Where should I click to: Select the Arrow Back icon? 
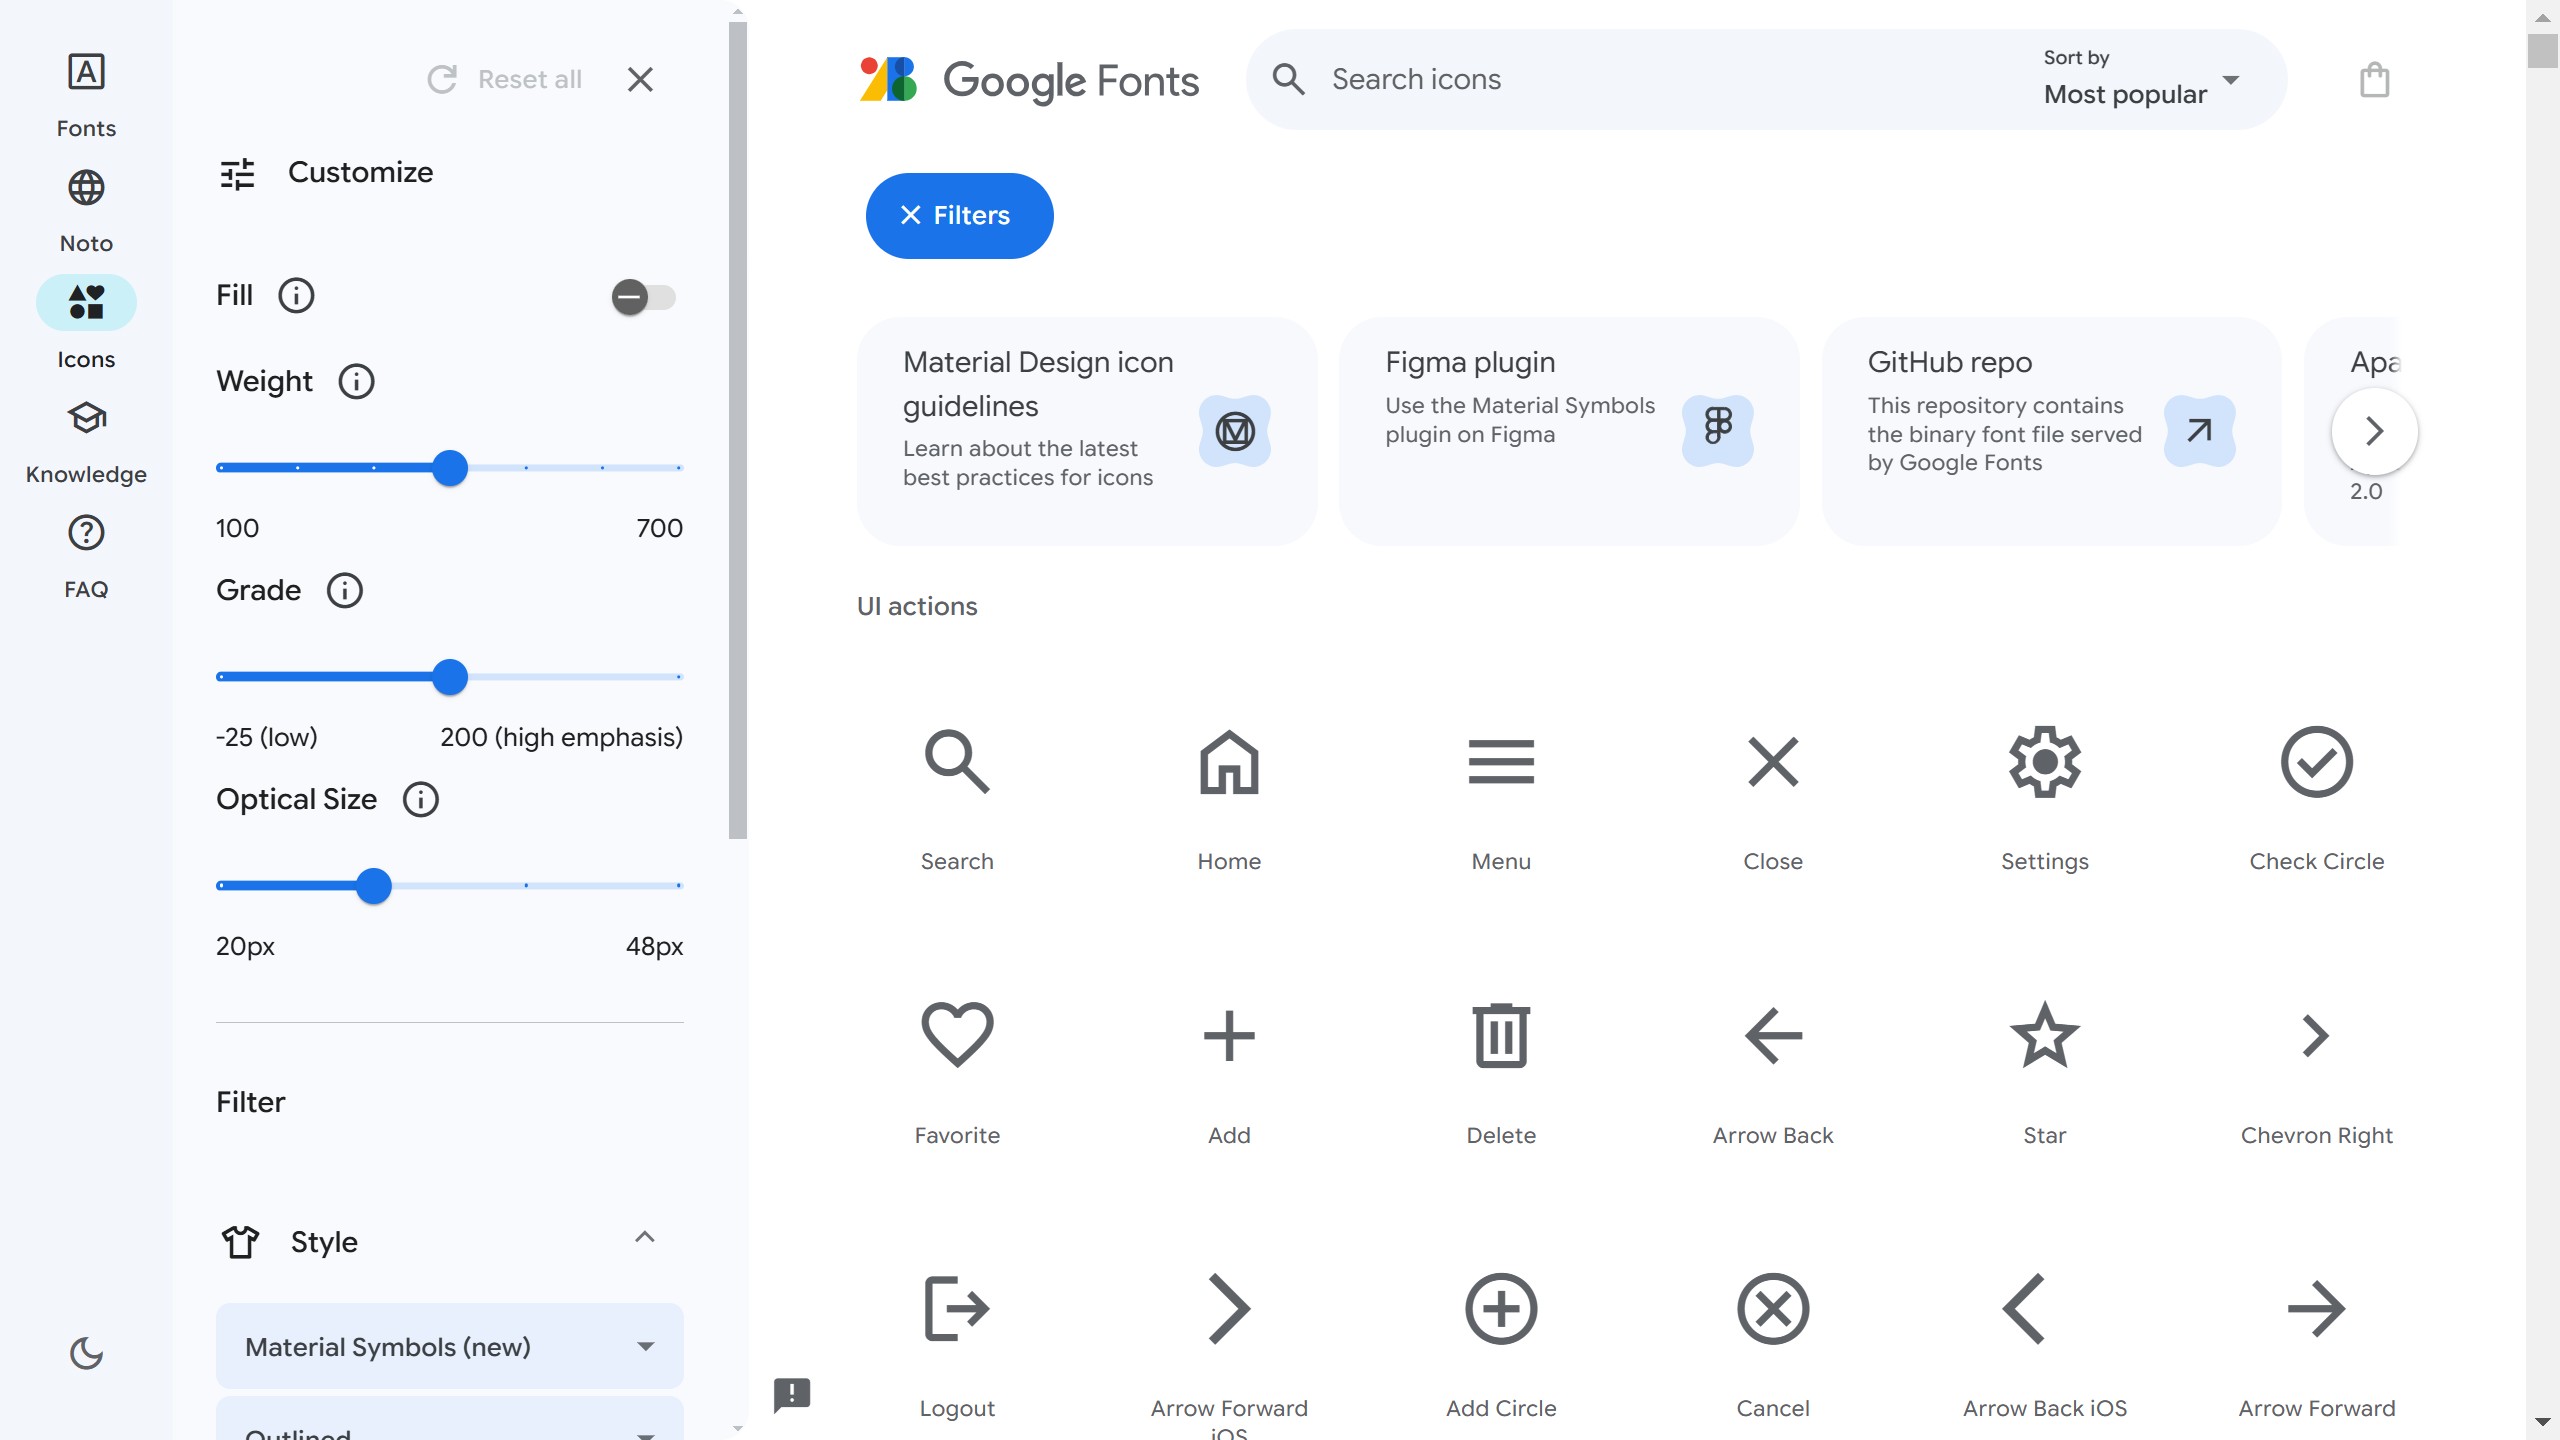pos(1773,1035)
